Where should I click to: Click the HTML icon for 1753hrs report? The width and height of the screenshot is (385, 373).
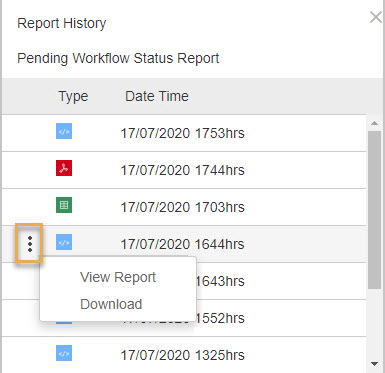[64, 131]
